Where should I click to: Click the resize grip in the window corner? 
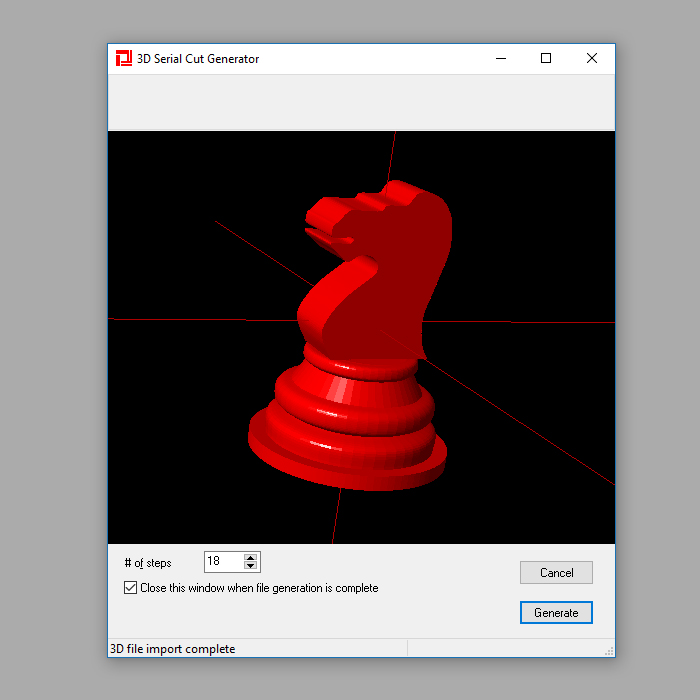pos(609,651)
